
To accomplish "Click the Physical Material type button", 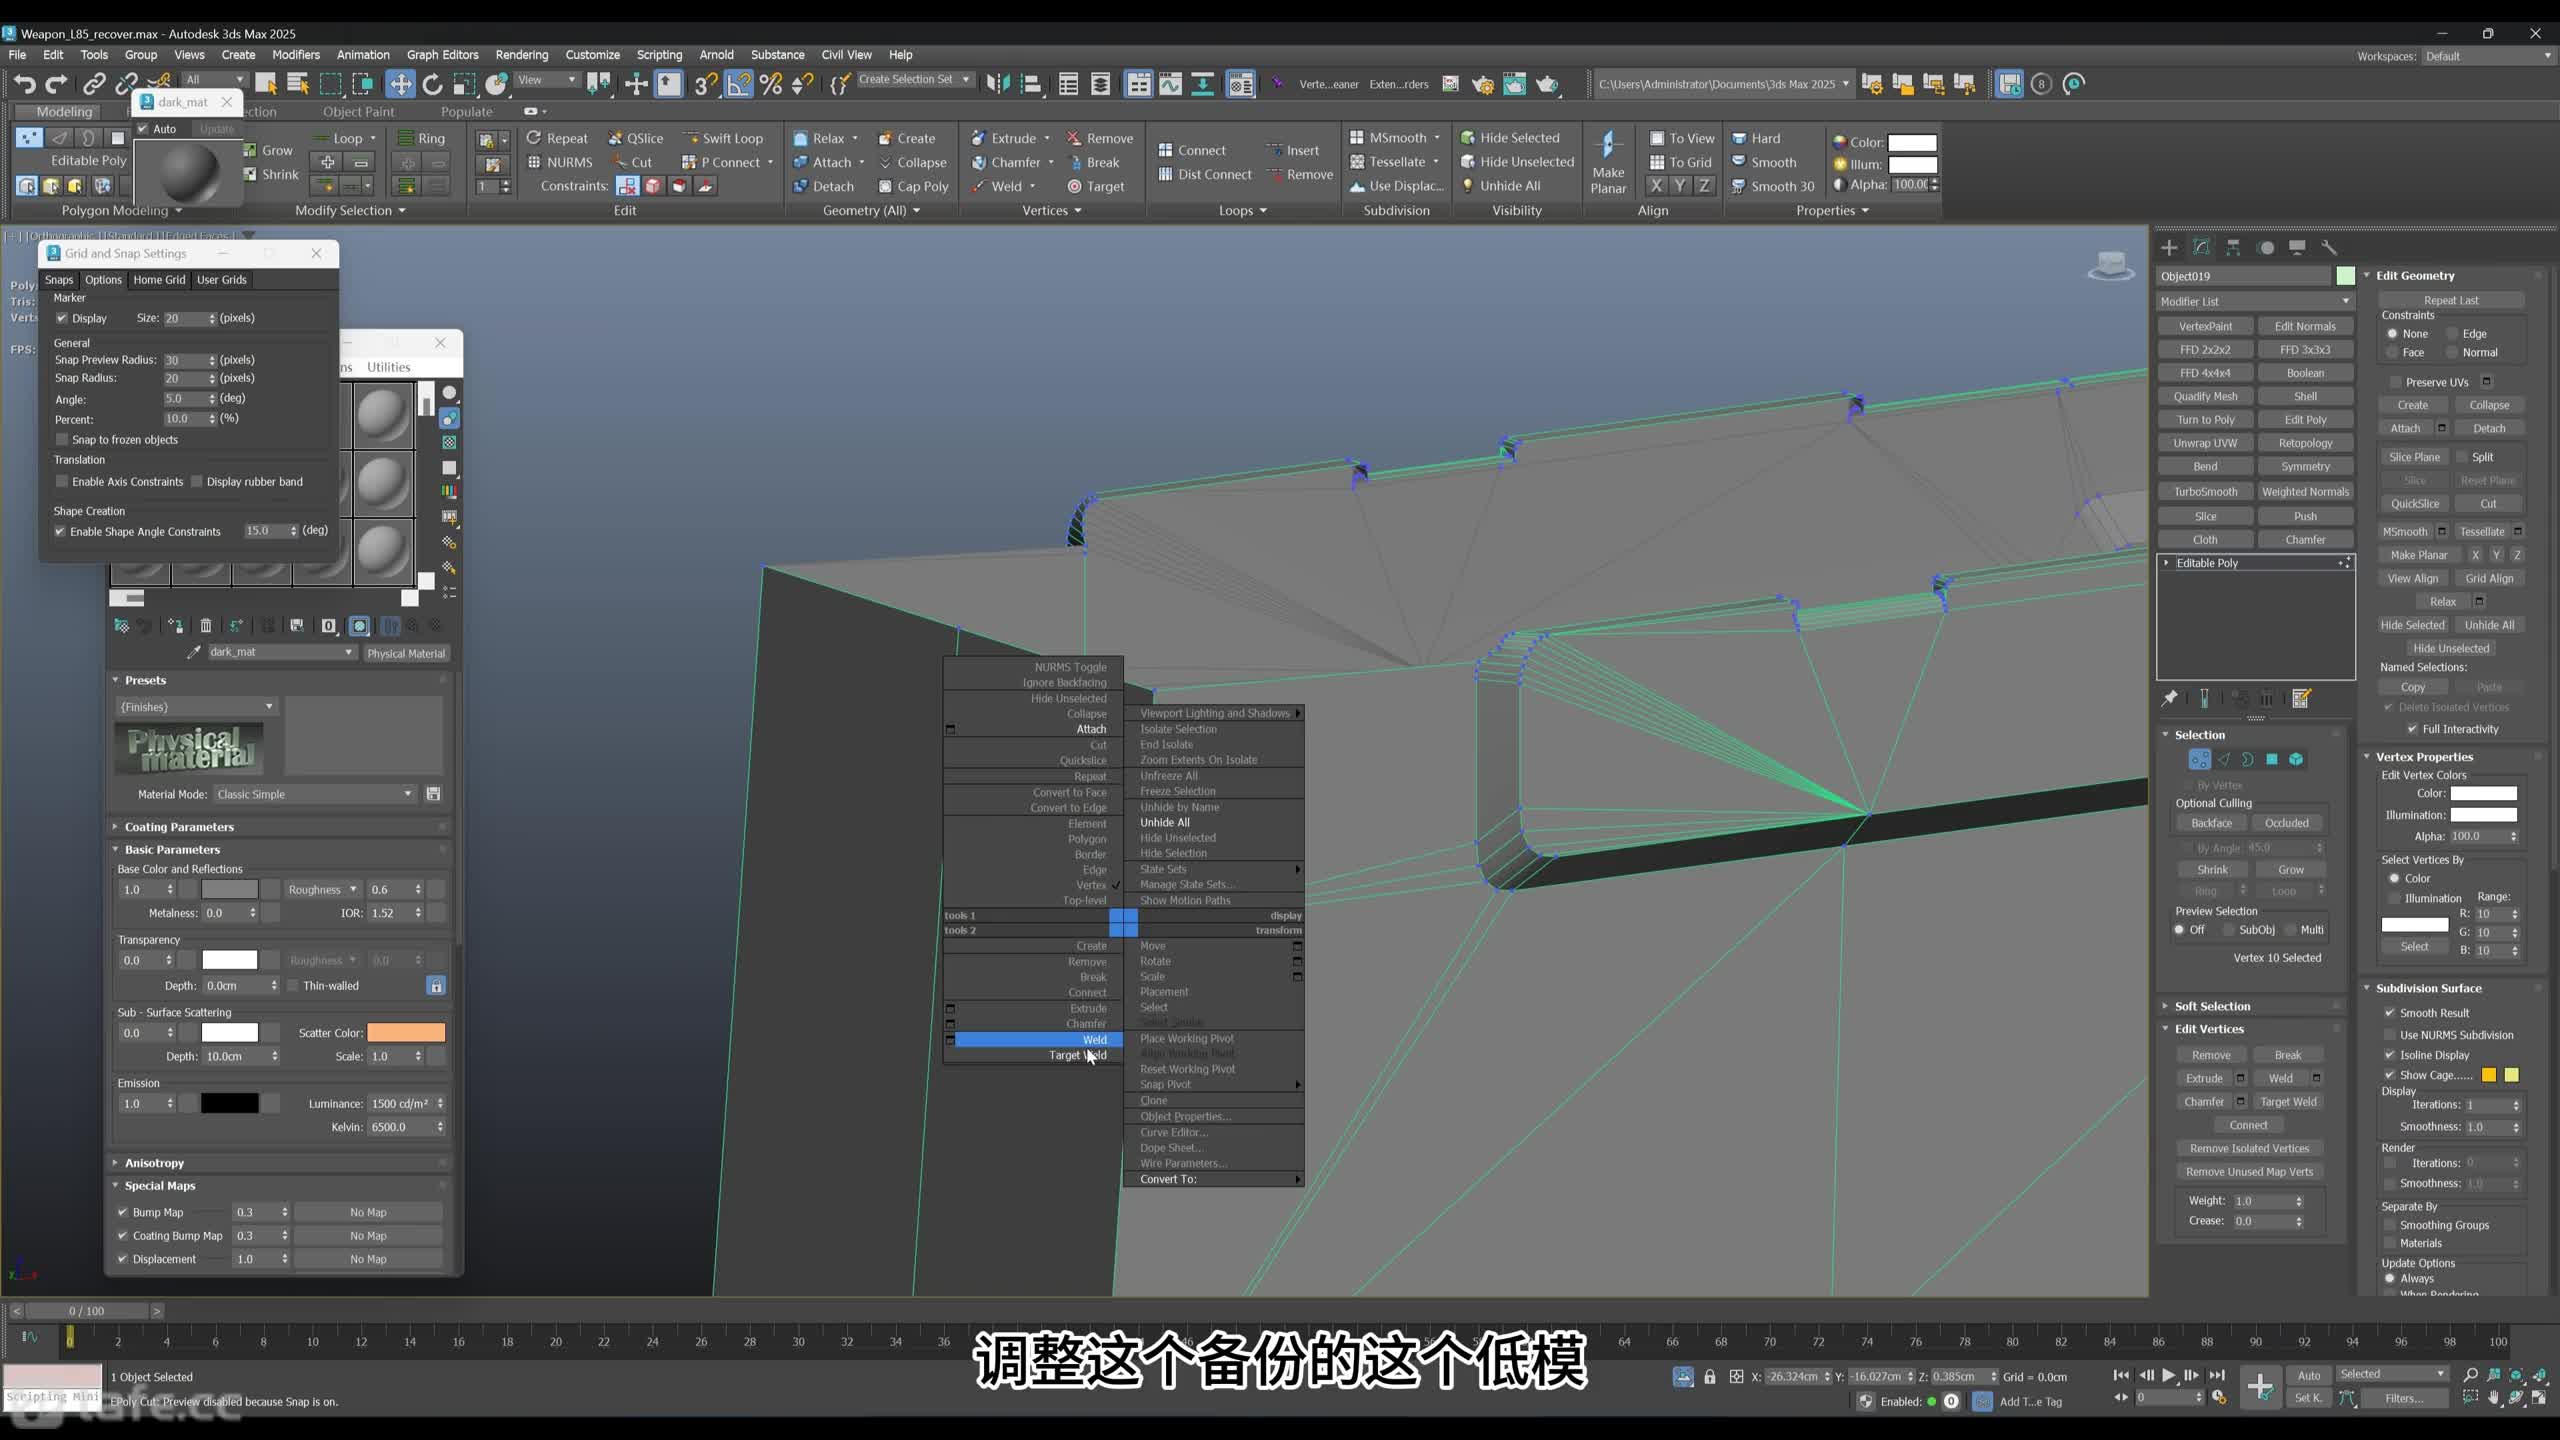I will click(x=406, y=653).
